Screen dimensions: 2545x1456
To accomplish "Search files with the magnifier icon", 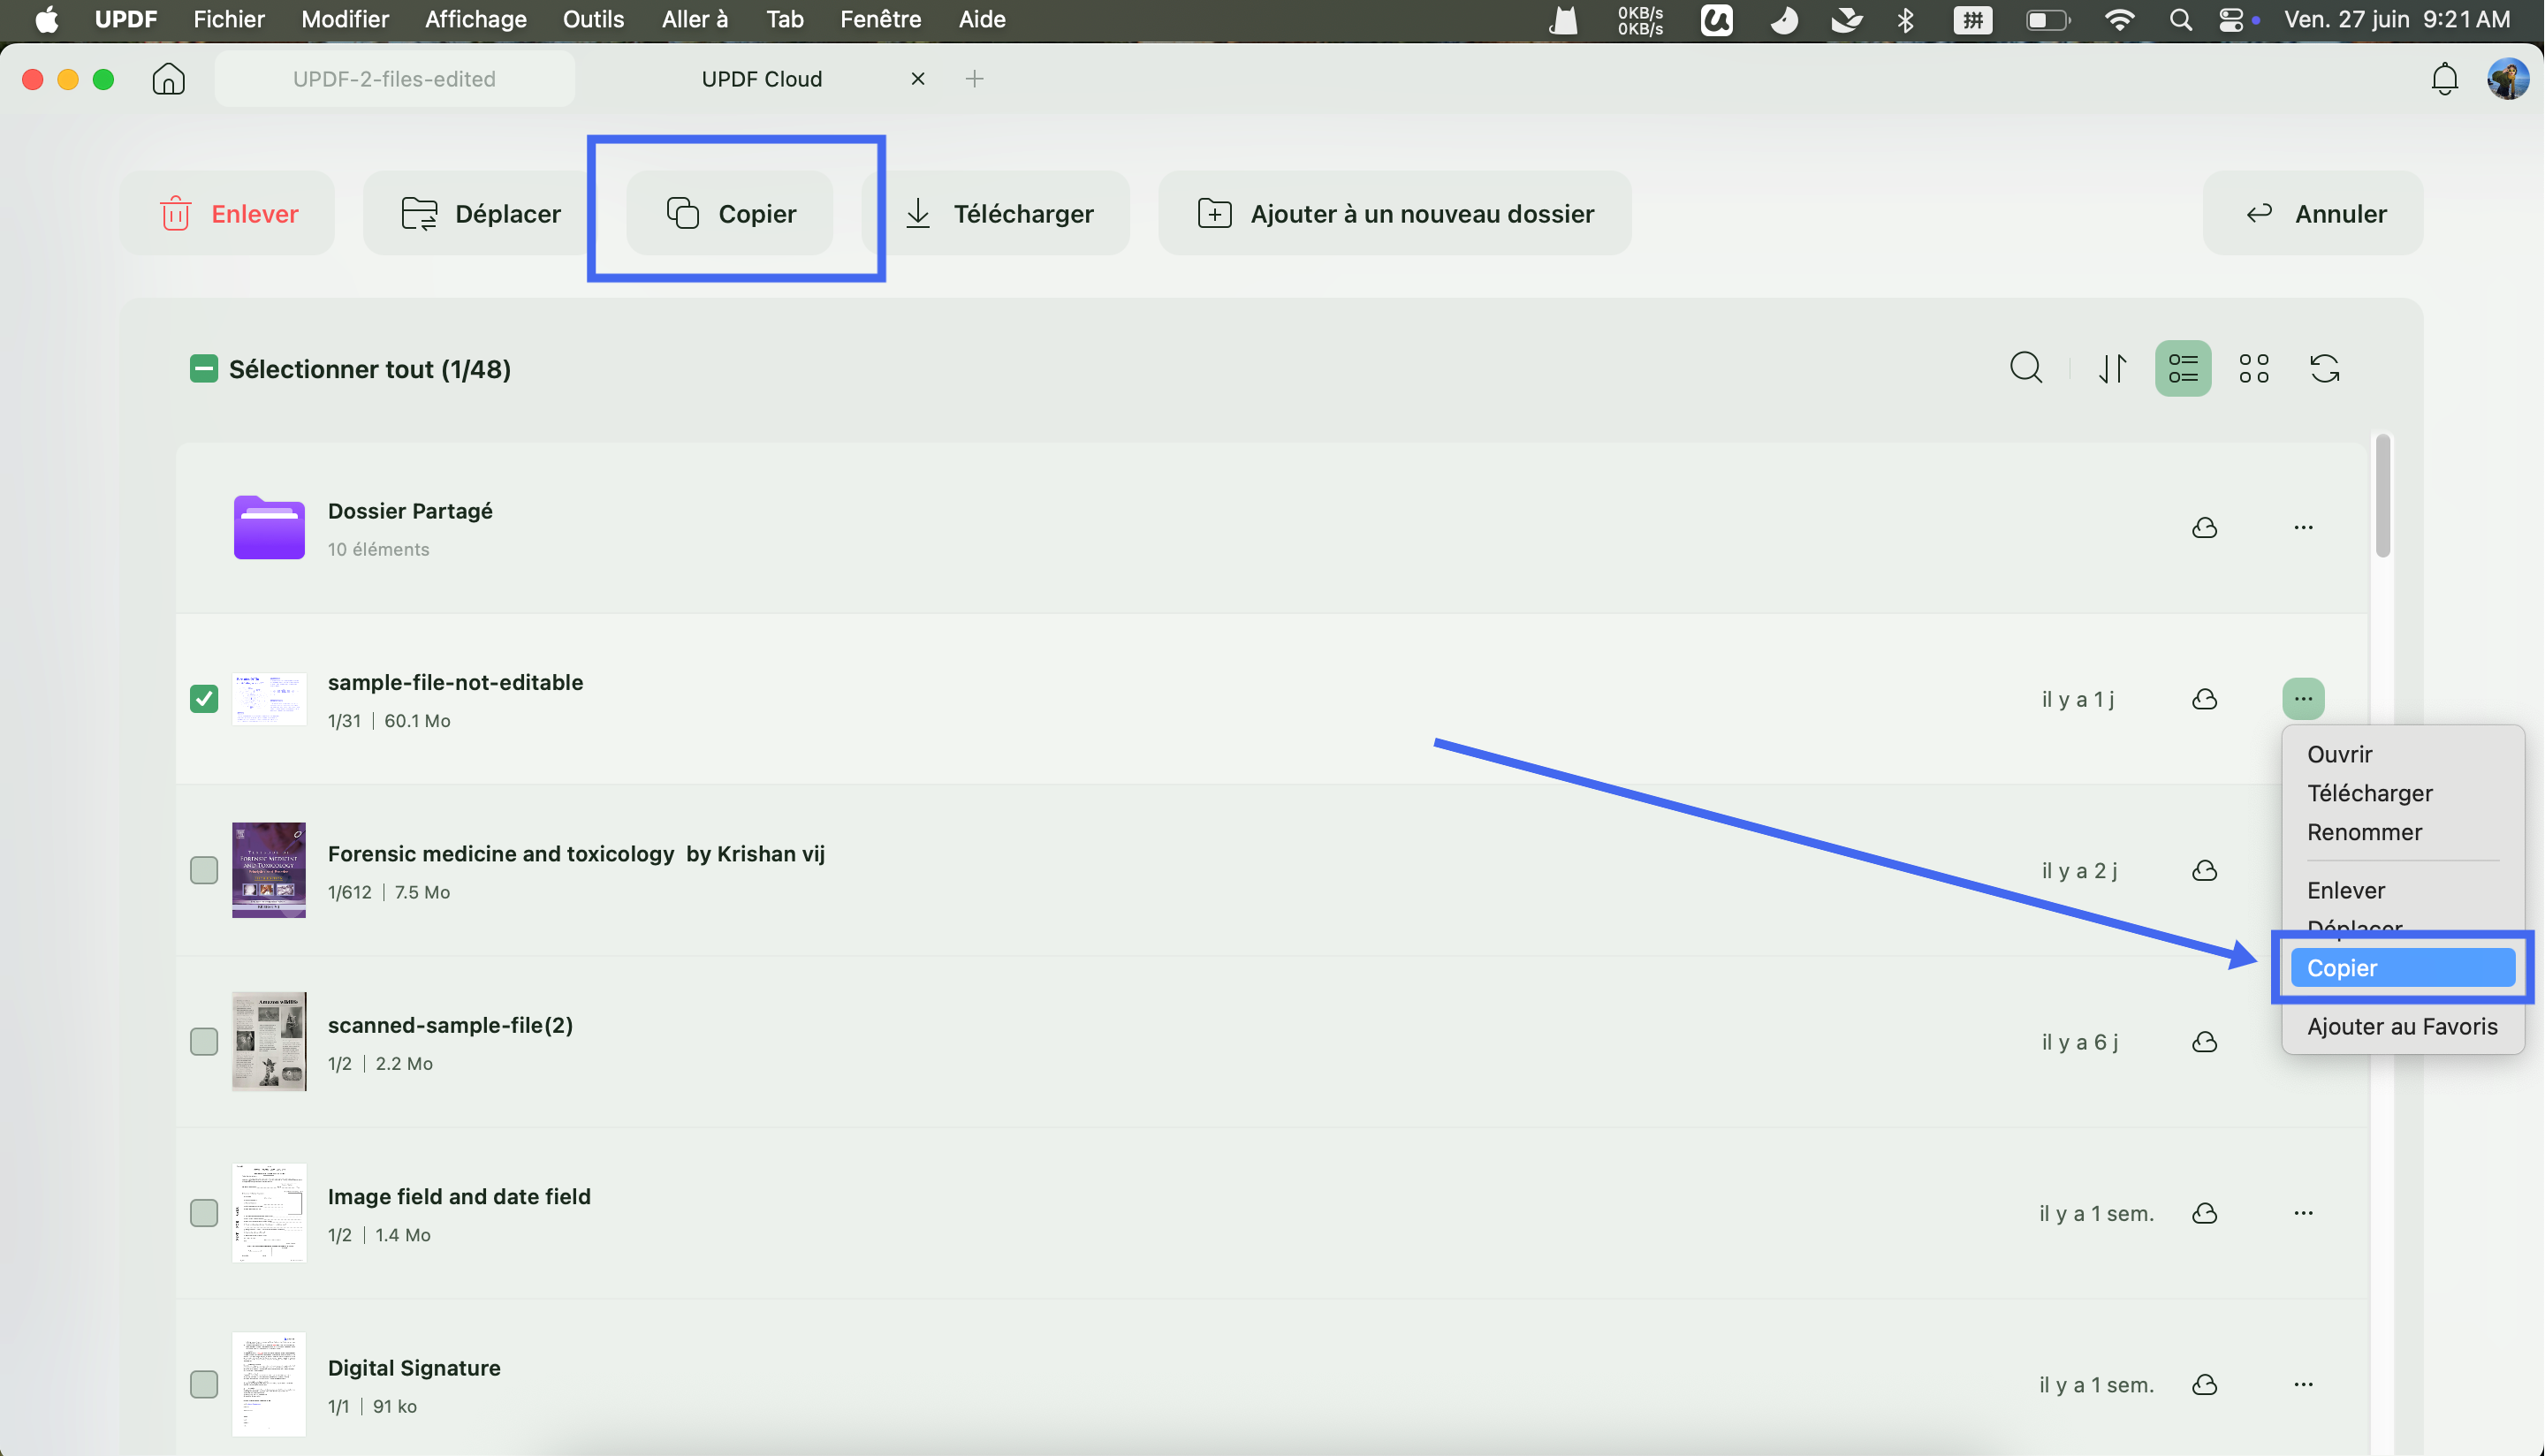I will 2026,368.
